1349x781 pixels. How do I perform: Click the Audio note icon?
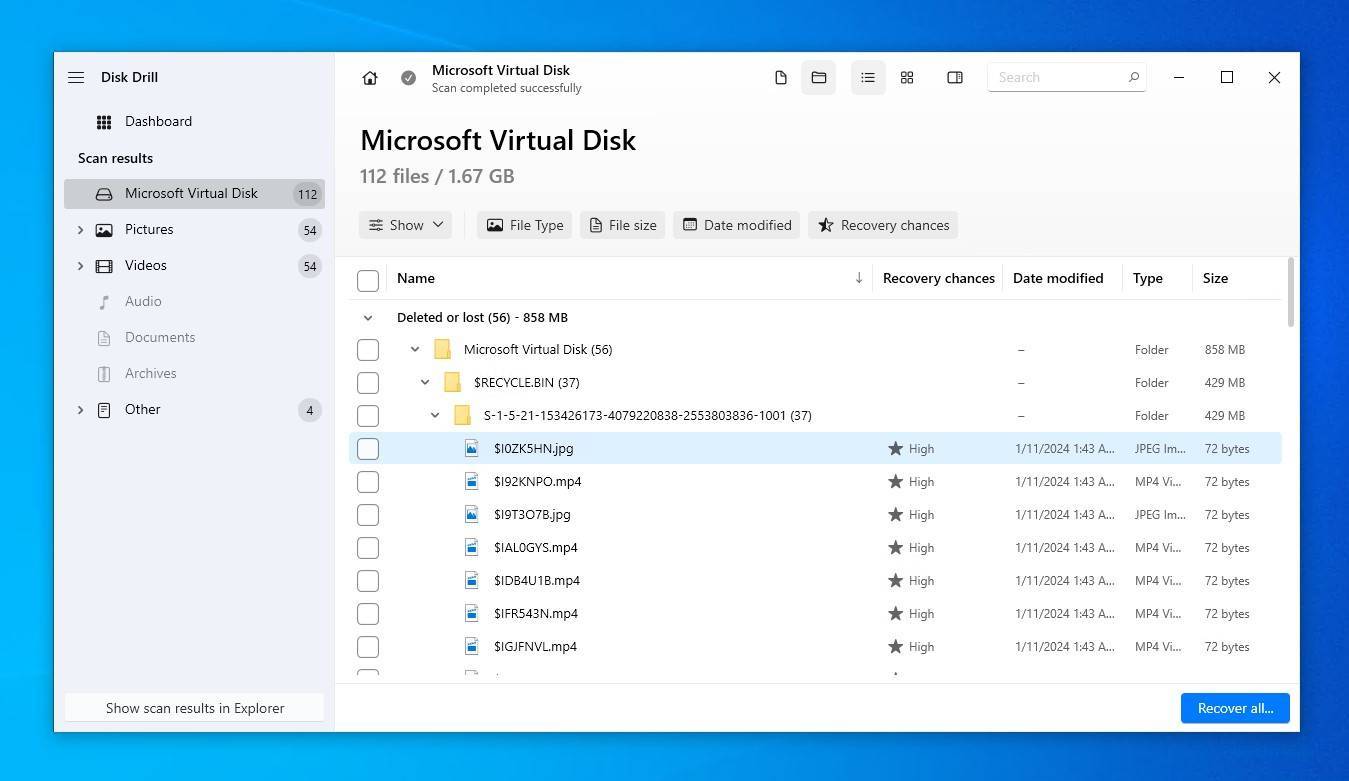(104, 302)
